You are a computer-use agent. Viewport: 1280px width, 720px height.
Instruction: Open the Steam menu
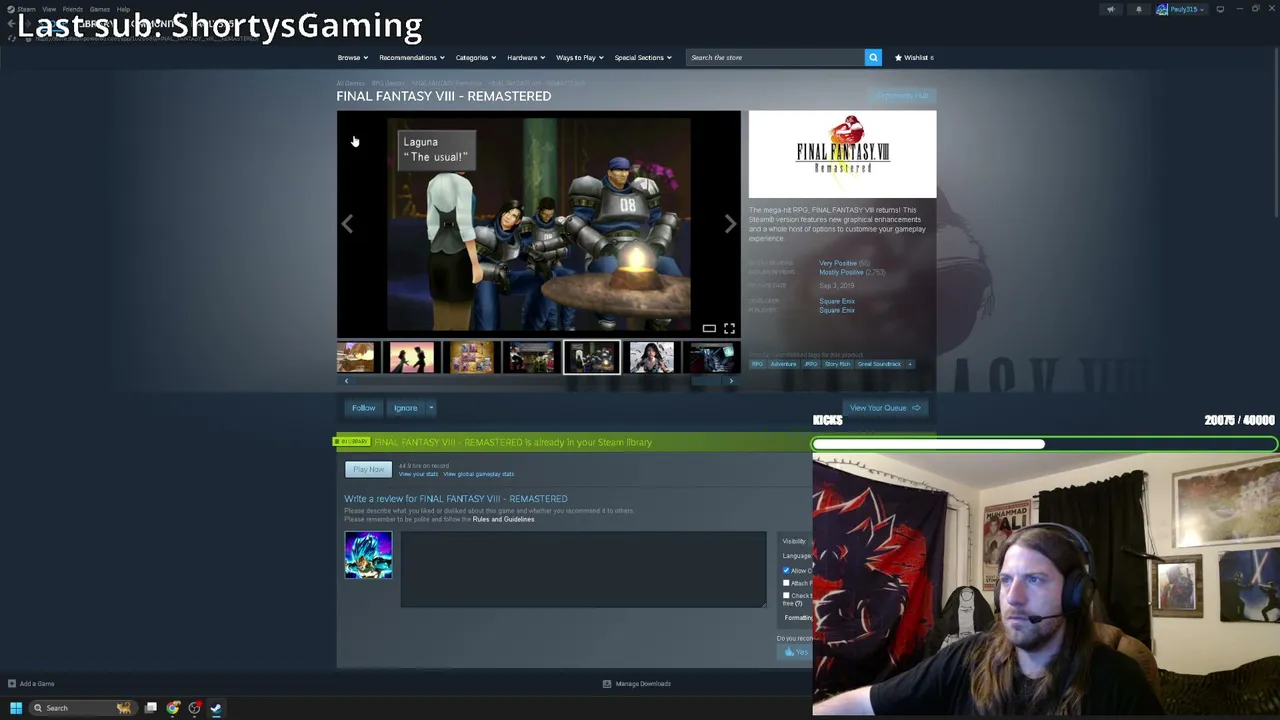point(26,10)
